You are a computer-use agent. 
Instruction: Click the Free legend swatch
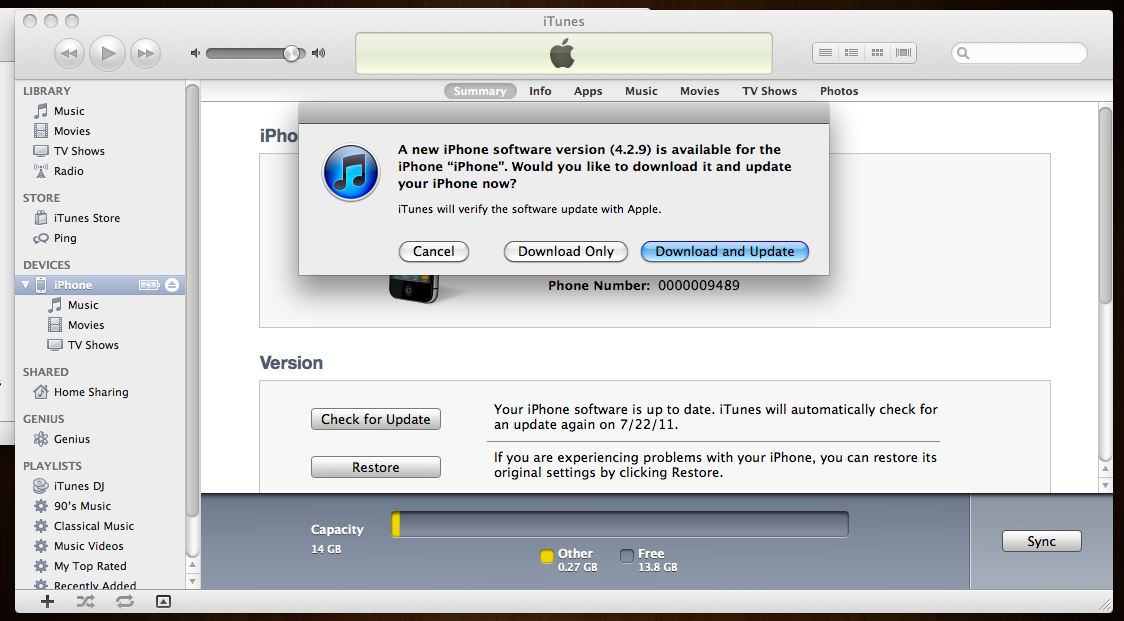[627, 556]
